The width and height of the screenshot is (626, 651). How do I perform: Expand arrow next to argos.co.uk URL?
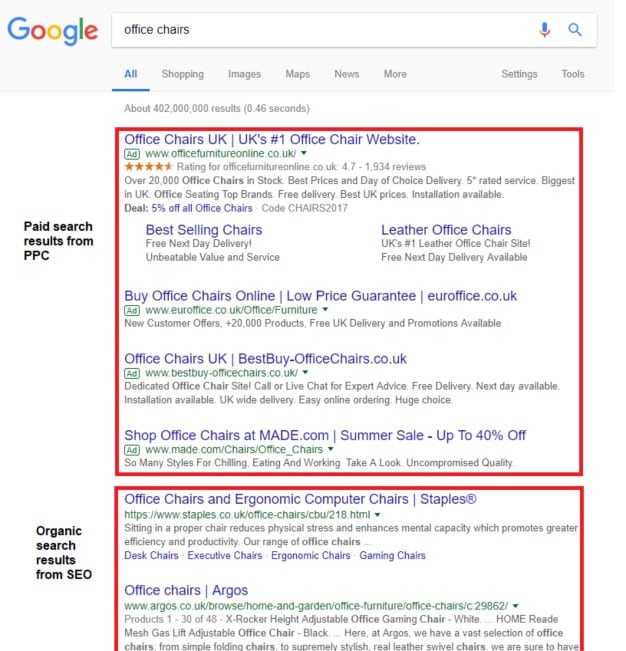[516, 606]
